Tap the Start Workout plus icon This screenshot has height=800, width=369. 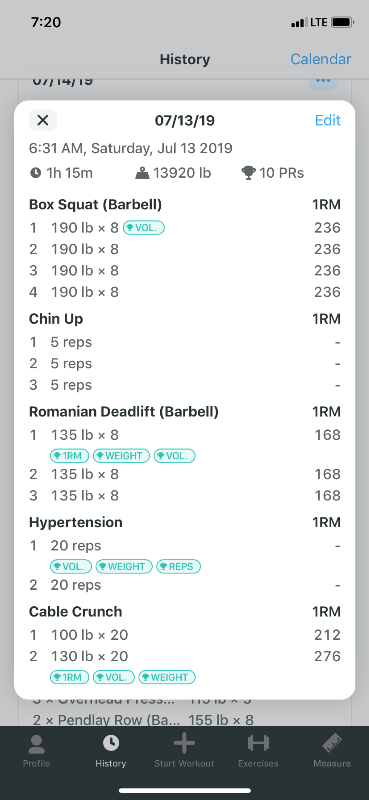(184, 744)
